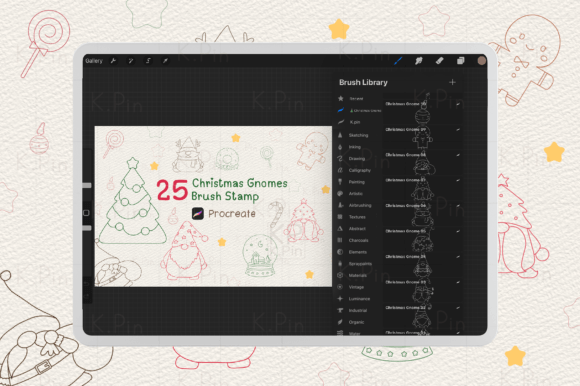Click the brush size slider handle
Image resolution: width=580 pixels, height=386 pixels.
(x=87, y=185)
